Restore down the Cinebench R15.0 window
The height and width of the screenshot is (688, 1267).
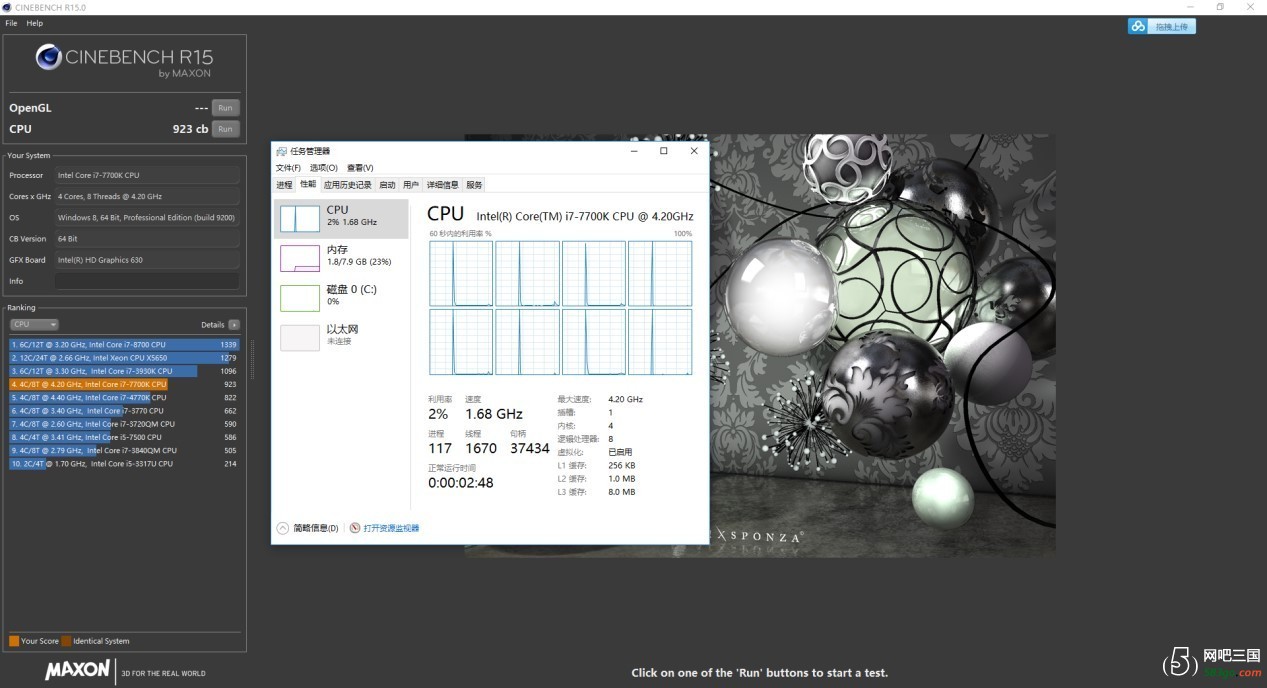[1220, 7]
